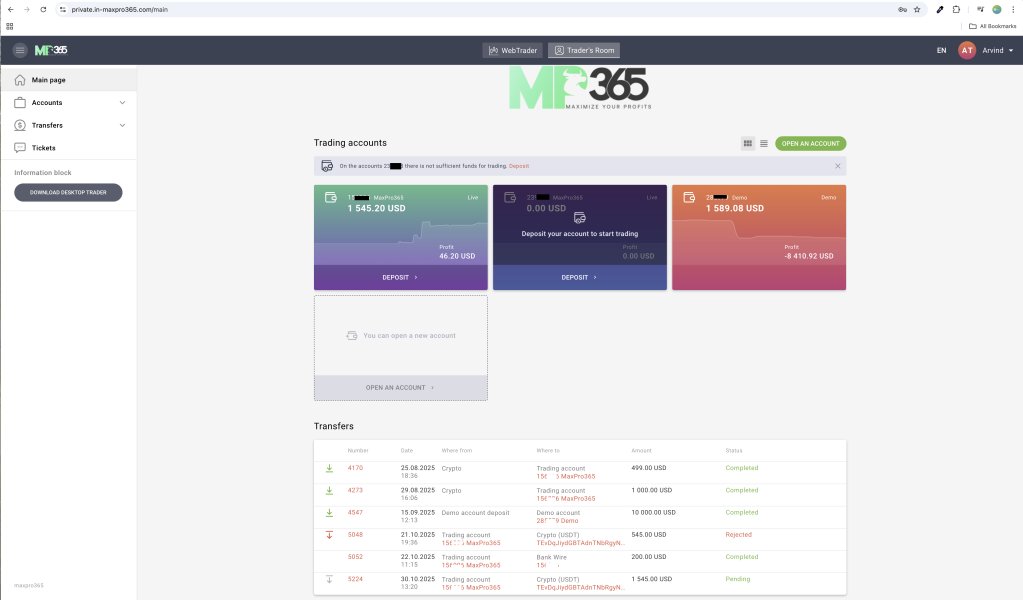Screen dimensions: 1023x600
Task: Click the green Open an Account button
Action: 810,143
